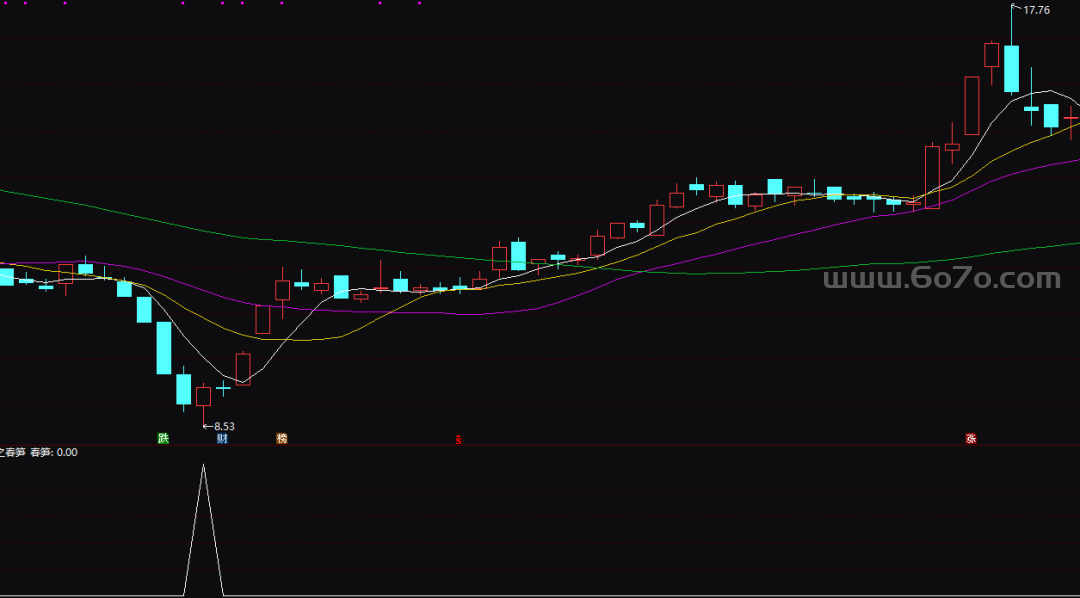
Task: Click the white baseline of the indicator panel
Action: [x=600, y=595]
